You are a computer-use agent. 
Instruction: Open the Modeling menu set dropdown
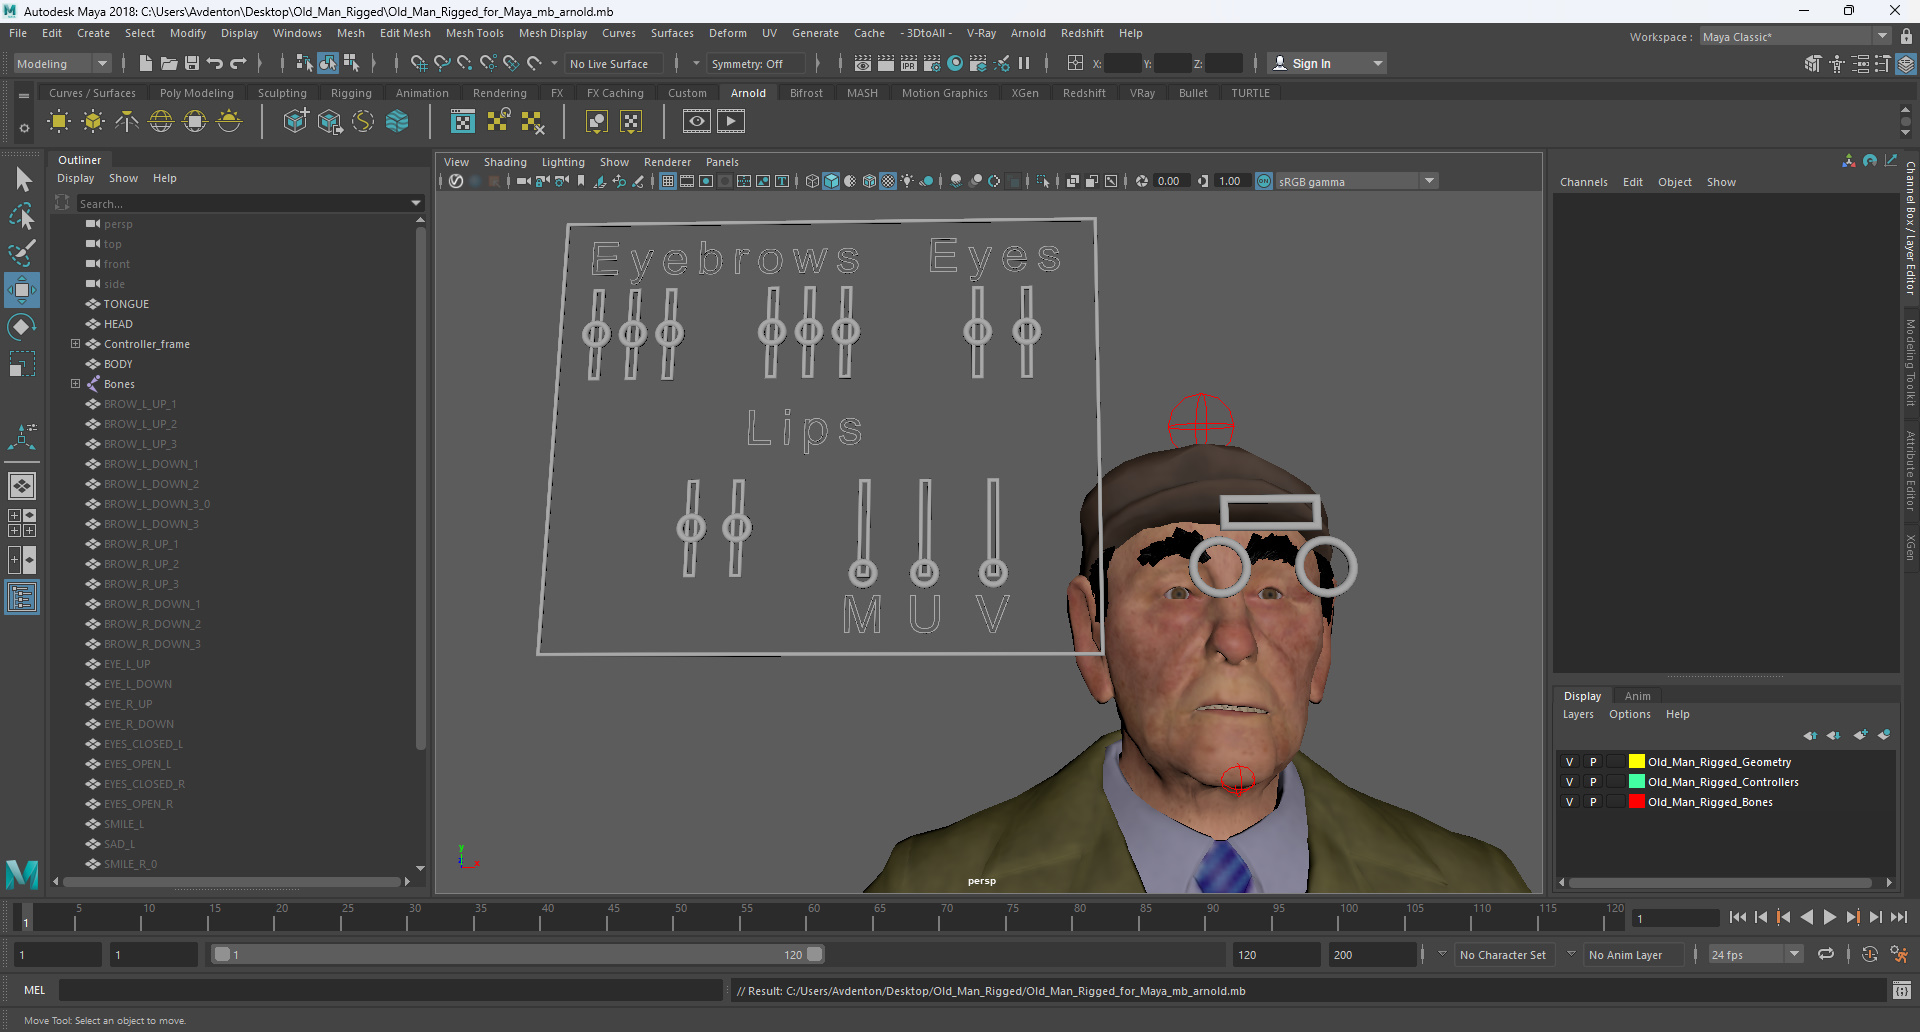point(62,63)
